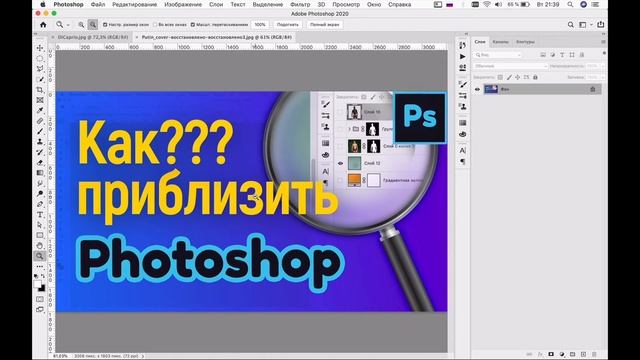Click the Home icon in options bar

(x=43, y=24)
